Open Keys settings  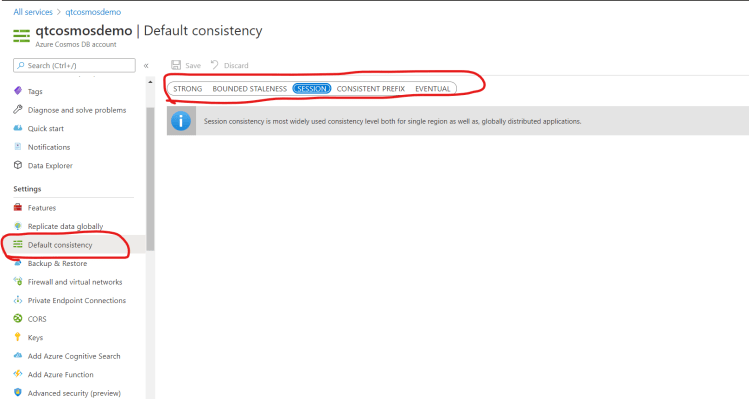[35, 337]
